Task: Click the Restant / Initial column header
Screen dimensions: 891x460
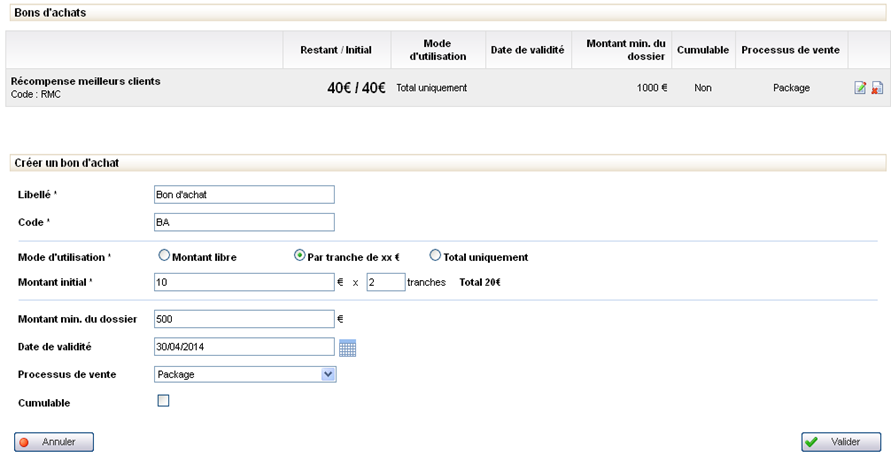Action: pos(335,50)
